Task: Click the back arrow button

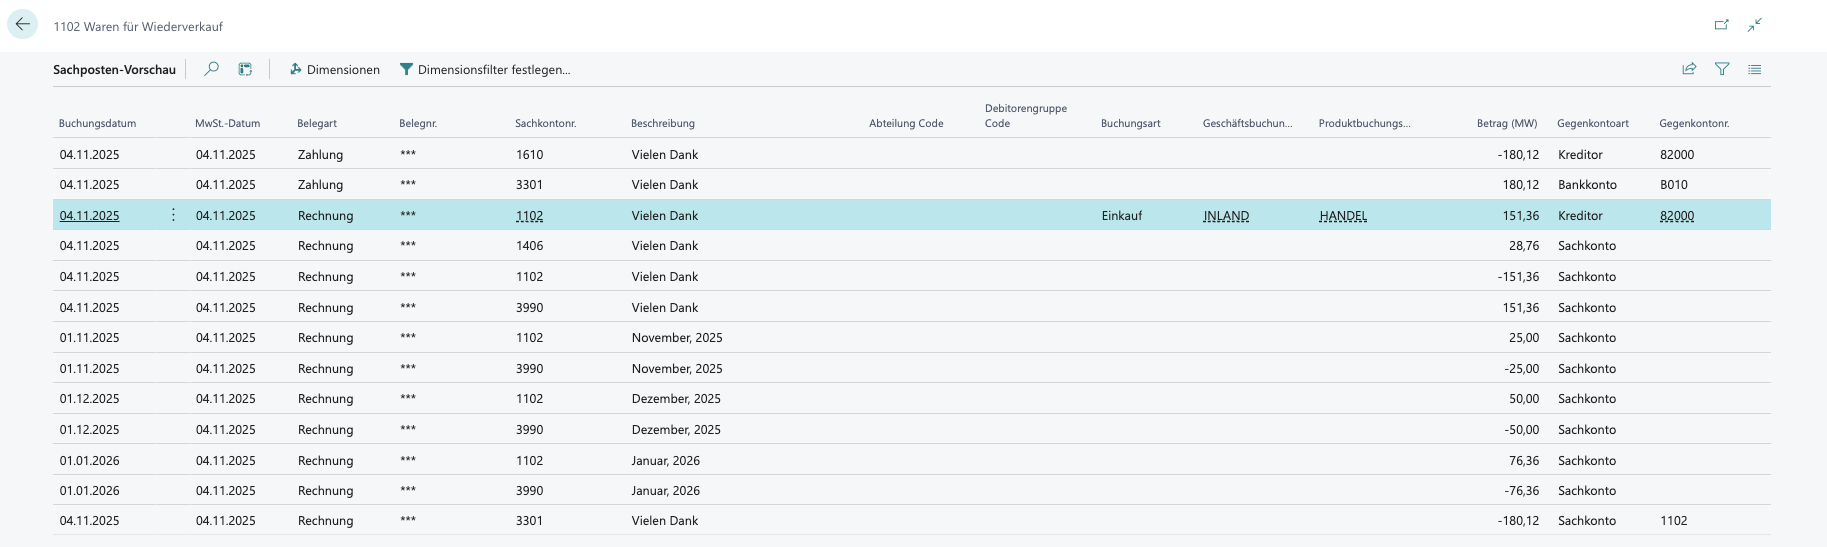Action: [x=22, y=25]
